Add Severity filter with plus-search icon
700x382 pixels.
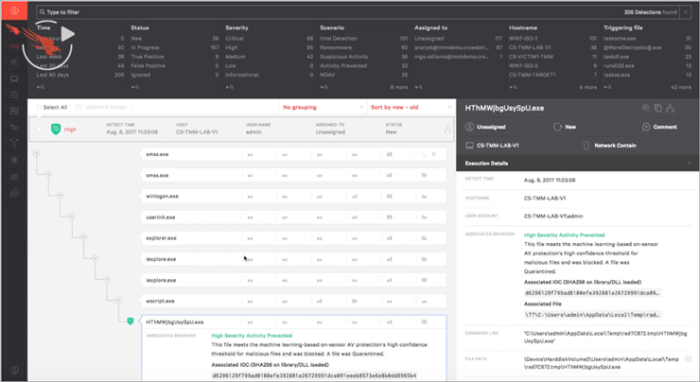tap(230, 87)
